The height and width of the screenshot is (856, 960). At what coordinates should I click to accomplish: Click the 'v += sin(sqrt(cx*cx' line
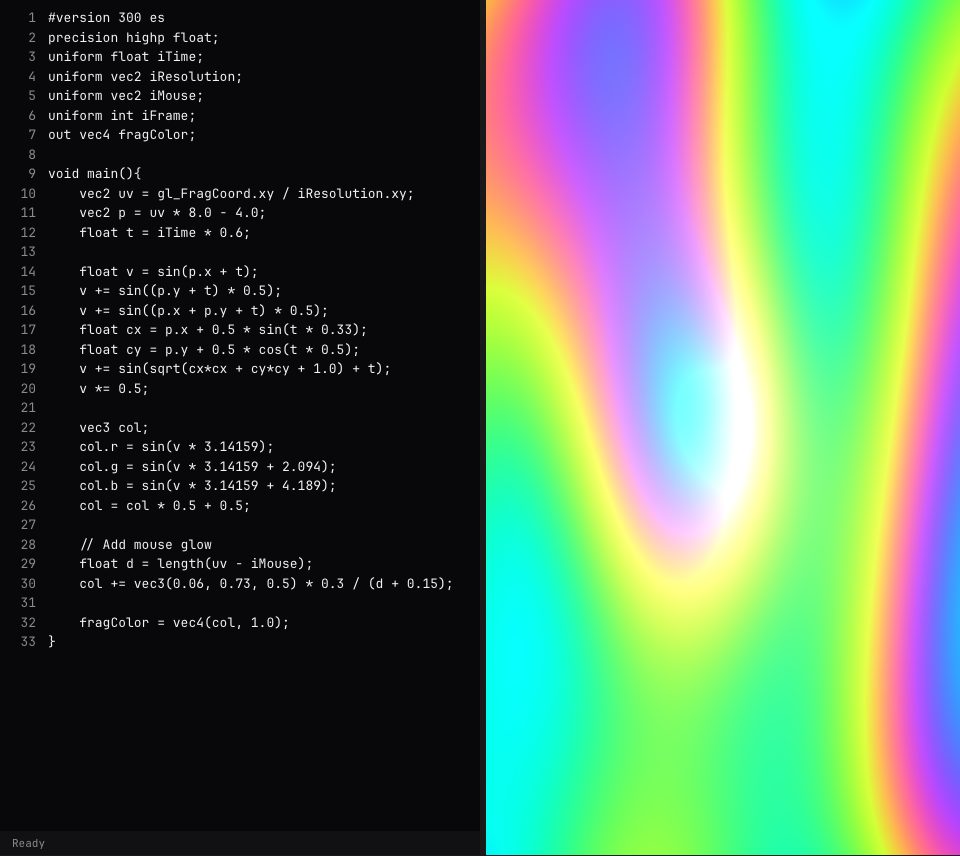pos(235,369)
